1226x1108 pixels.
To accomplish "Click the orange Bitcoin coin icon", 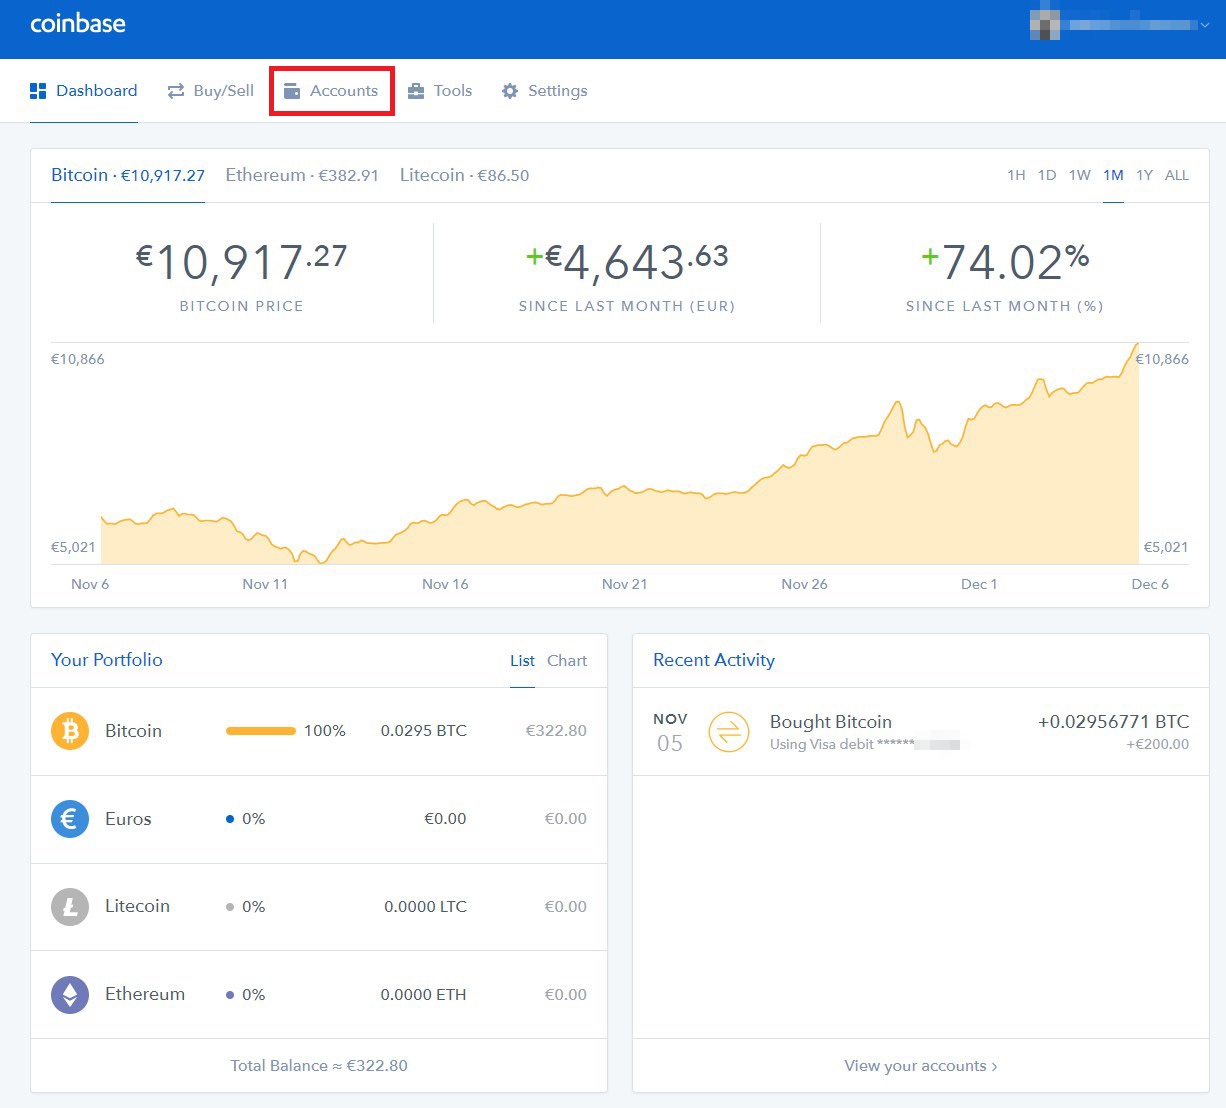I will [70, 731].
